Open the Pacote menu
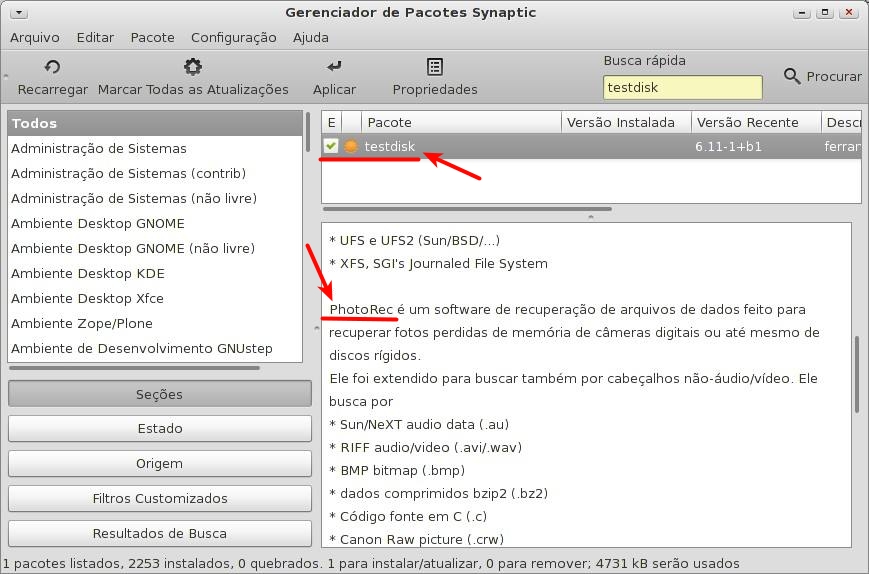This screenshot has width=869, height=574. (152, 38)
